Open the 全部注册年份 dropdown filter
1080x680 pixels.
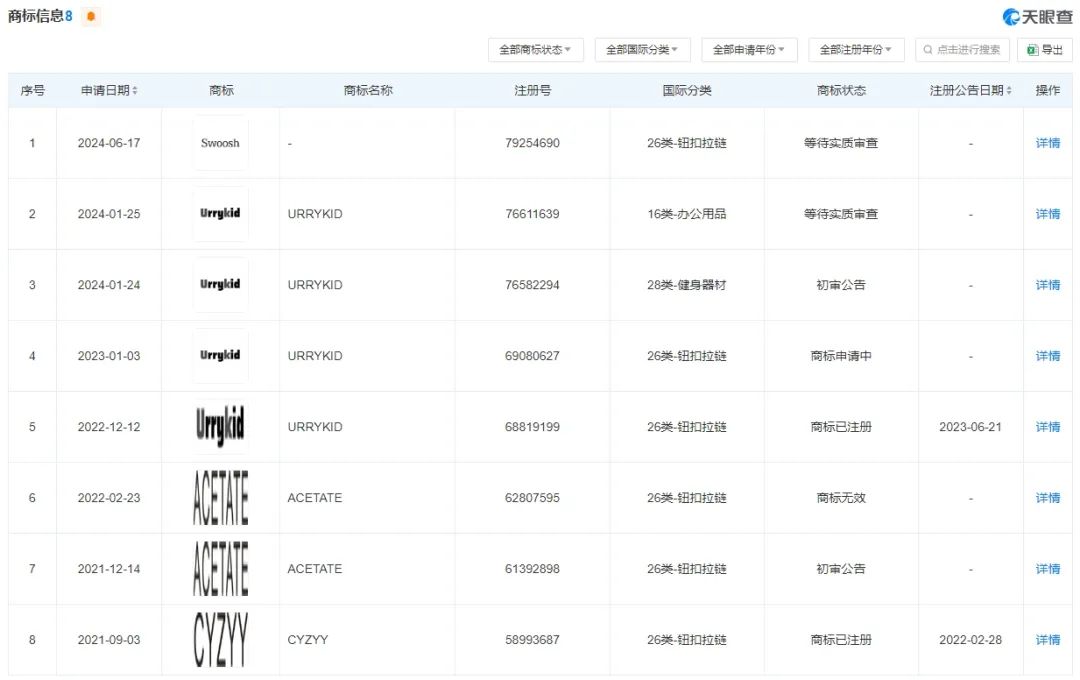click(855, 50)
